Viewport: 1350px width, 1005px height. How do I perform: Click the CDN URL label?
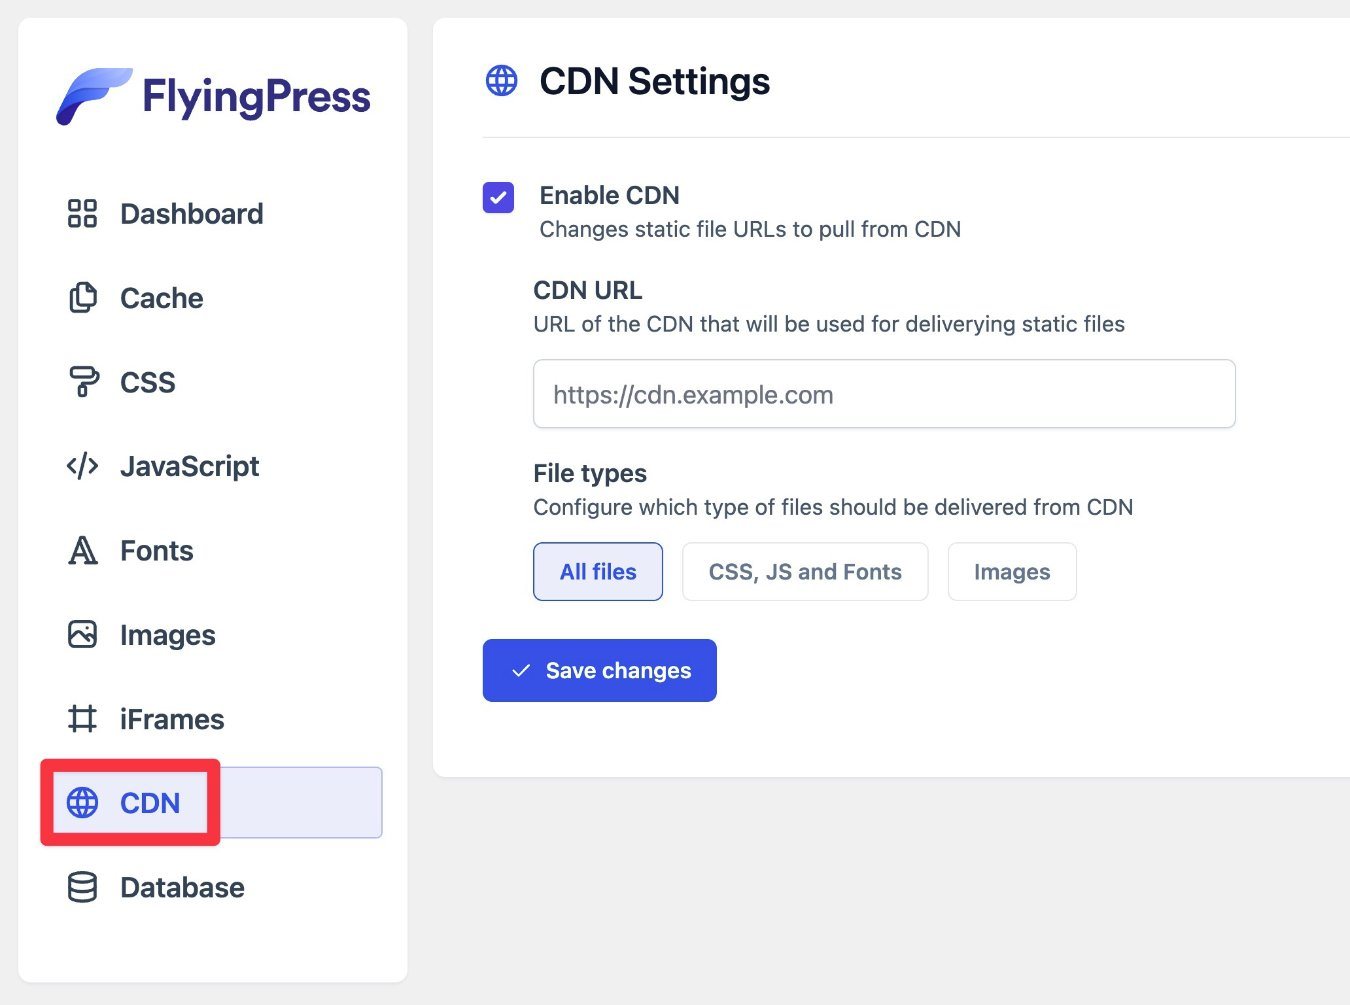tap(588, 290)
